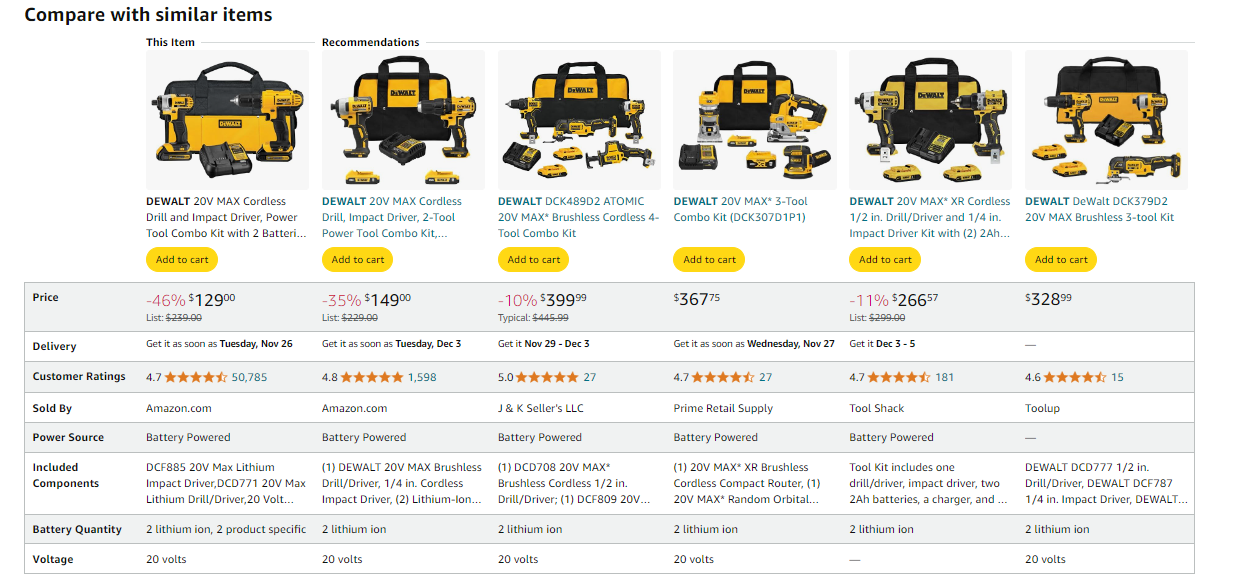Click the 'Get it Dec 3 - 5' delivery text
This screenshot has height=588, width=1234.
pos(882,344)
